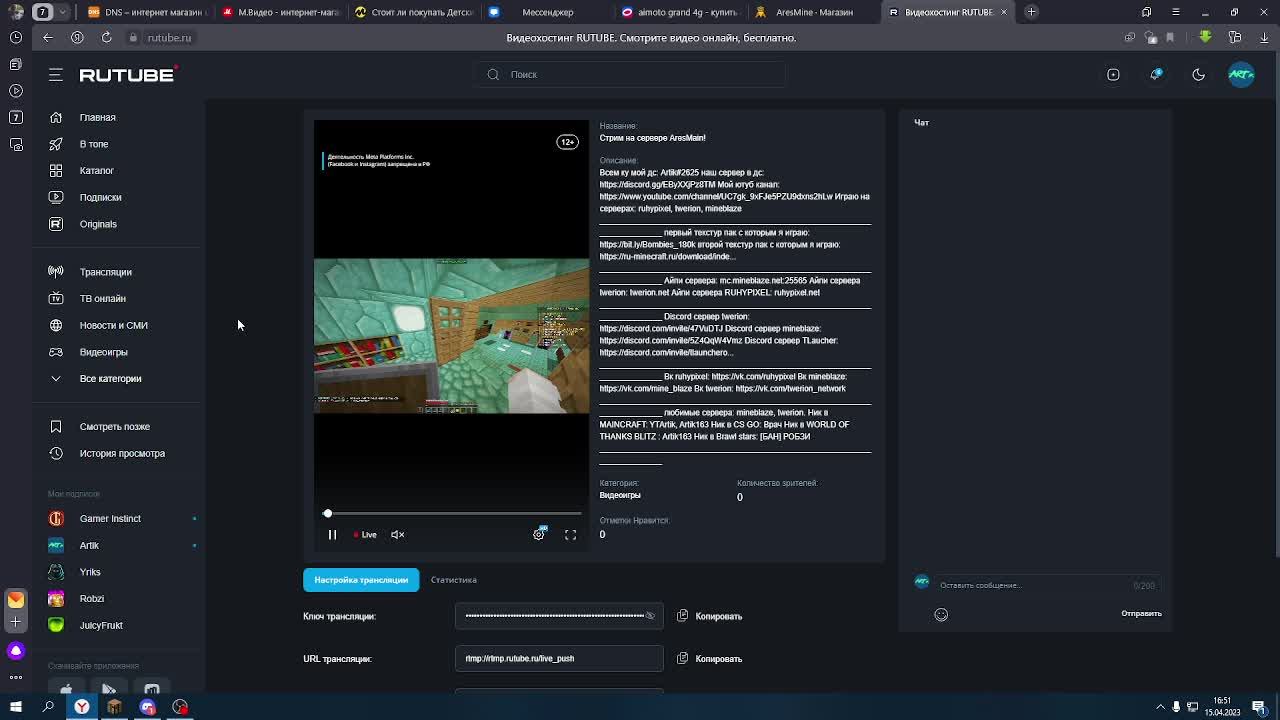Open Discord from the taskbar

(148, 707)
